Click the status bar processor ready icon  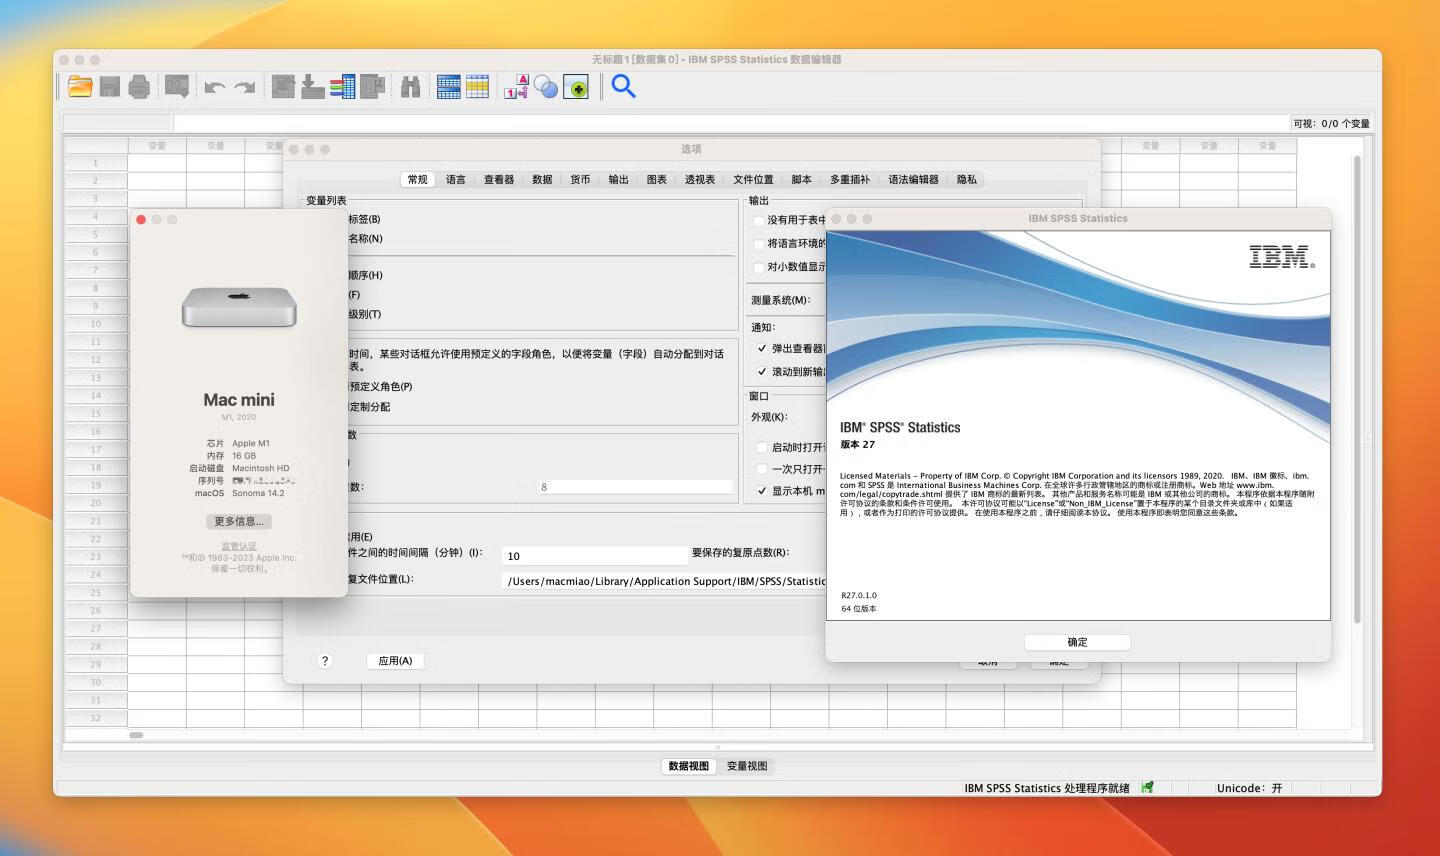tap(1147, 787)
